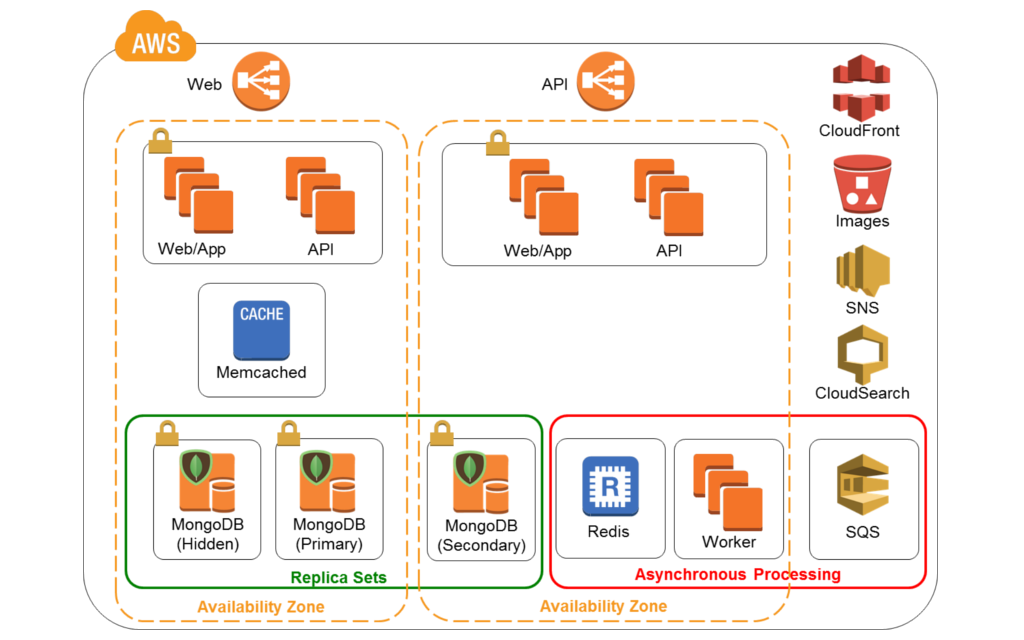Screen dimensions: 1024x640
Task: Select Web/App instances in right availability zone
Action: [x=543, y=197]
